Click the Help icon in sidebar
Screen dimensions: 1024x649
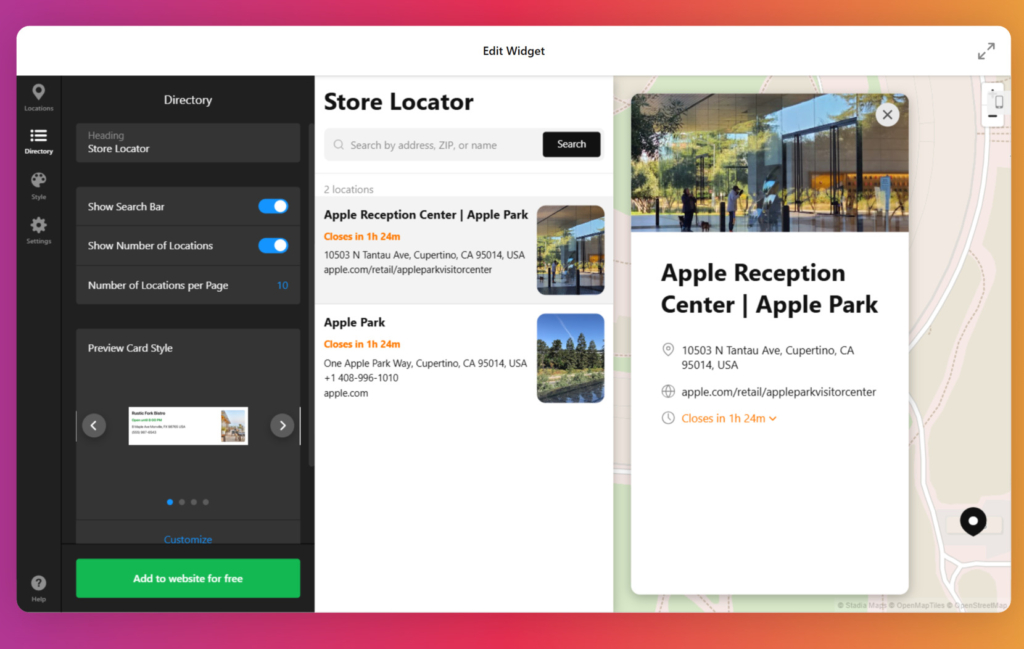[x=38, y=583]
